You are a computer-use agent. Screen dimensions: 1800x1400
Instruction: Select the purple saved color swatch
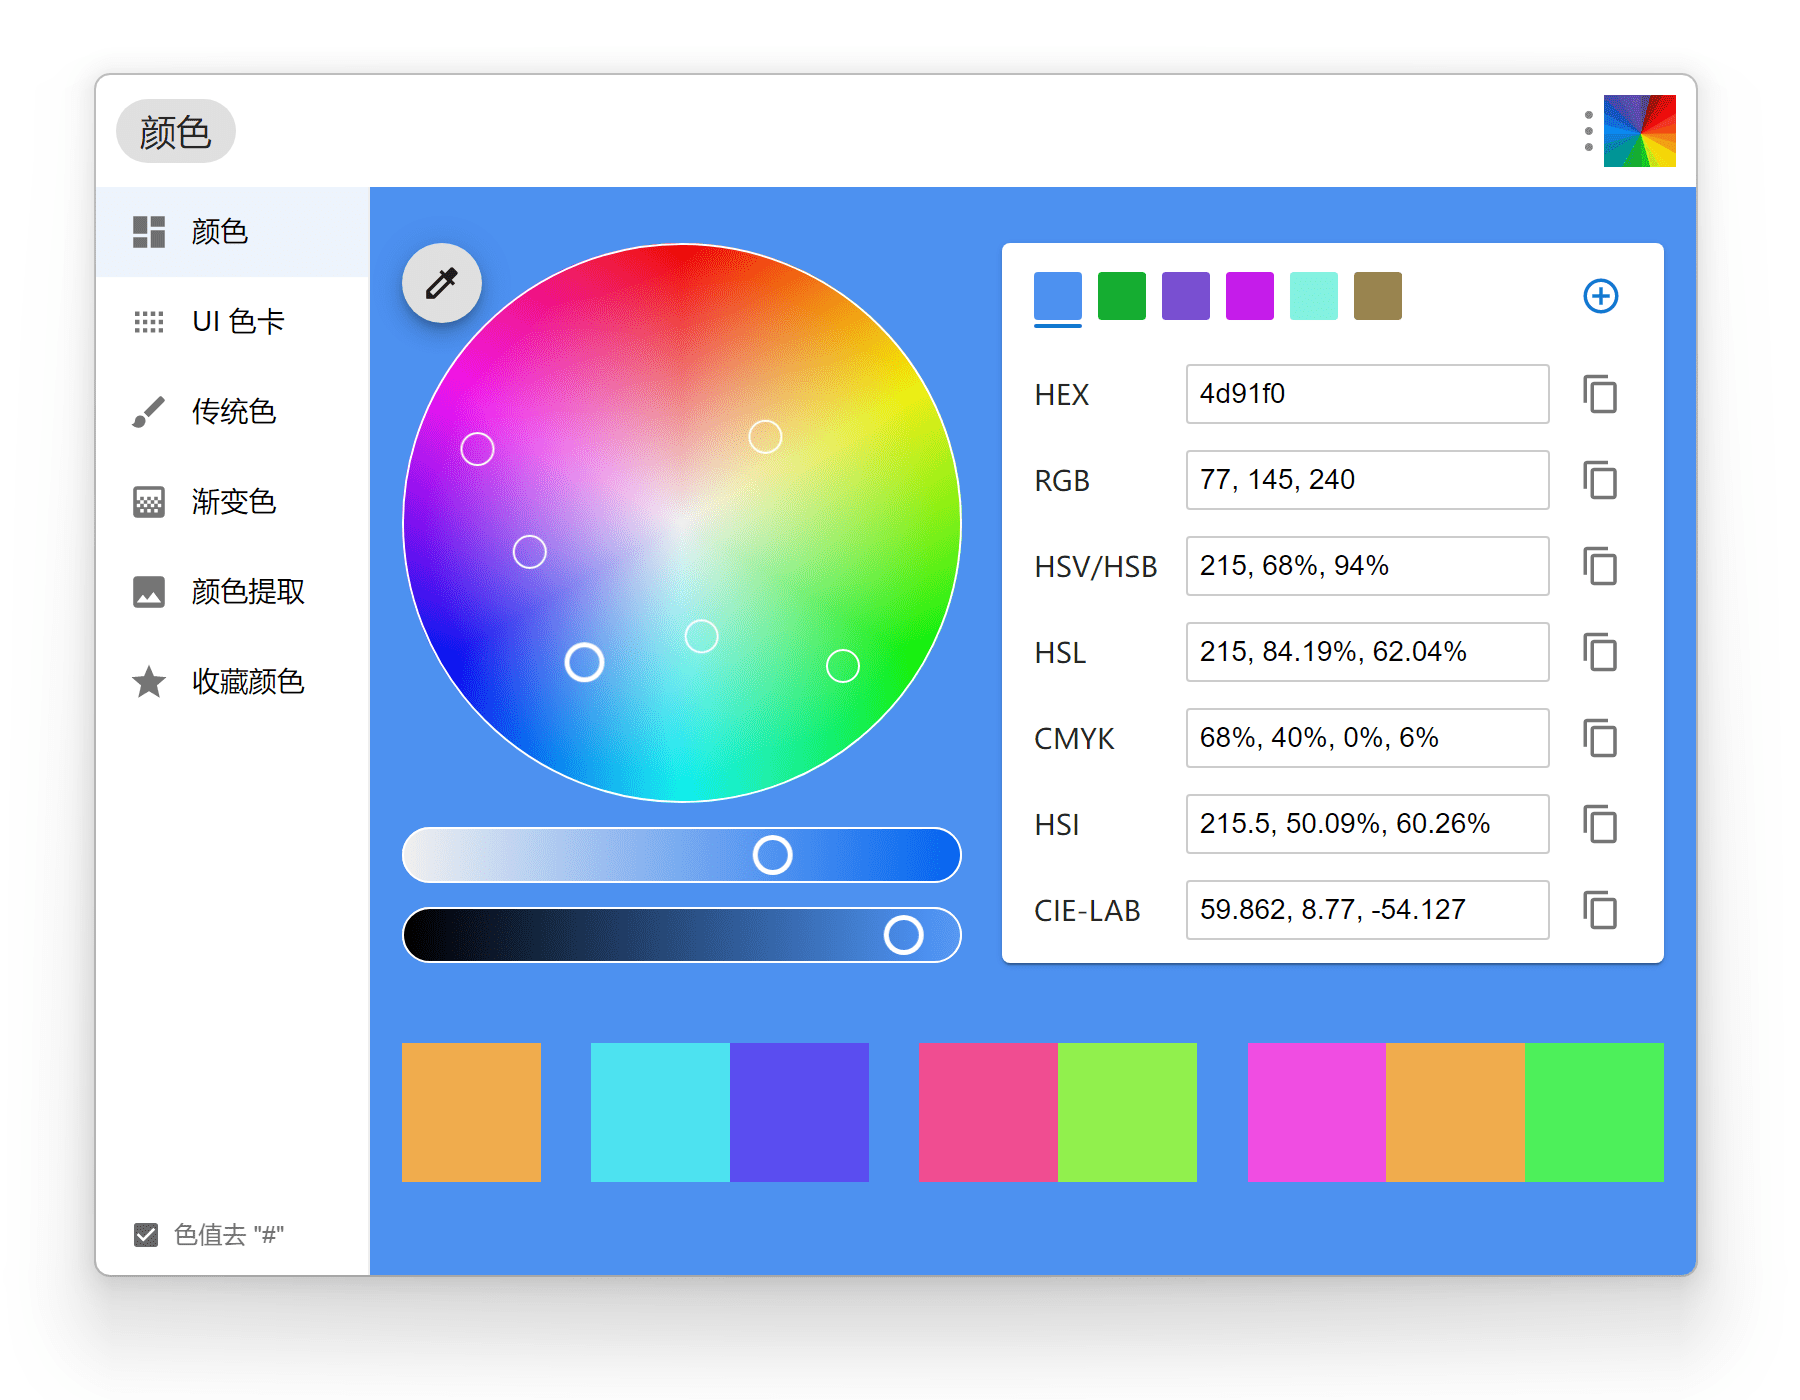point(1185,295)
